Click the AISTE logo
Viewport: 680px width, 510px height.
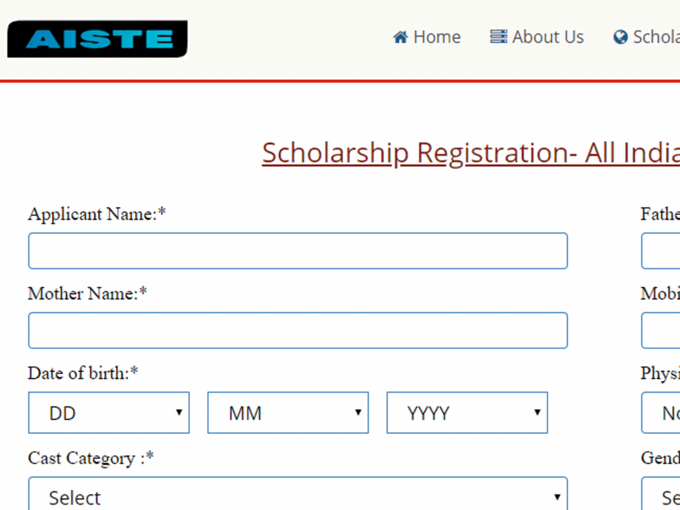98,39
